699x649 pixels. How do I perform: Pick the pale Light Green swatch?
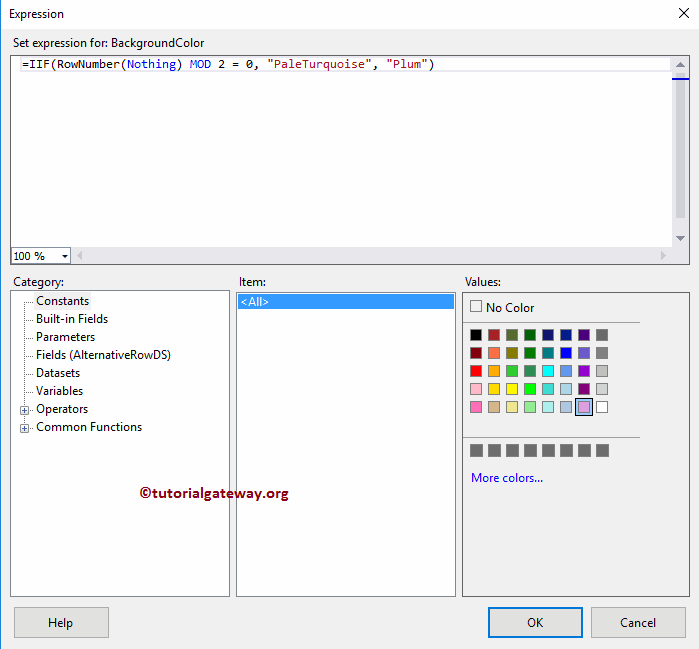coord(530,407)
